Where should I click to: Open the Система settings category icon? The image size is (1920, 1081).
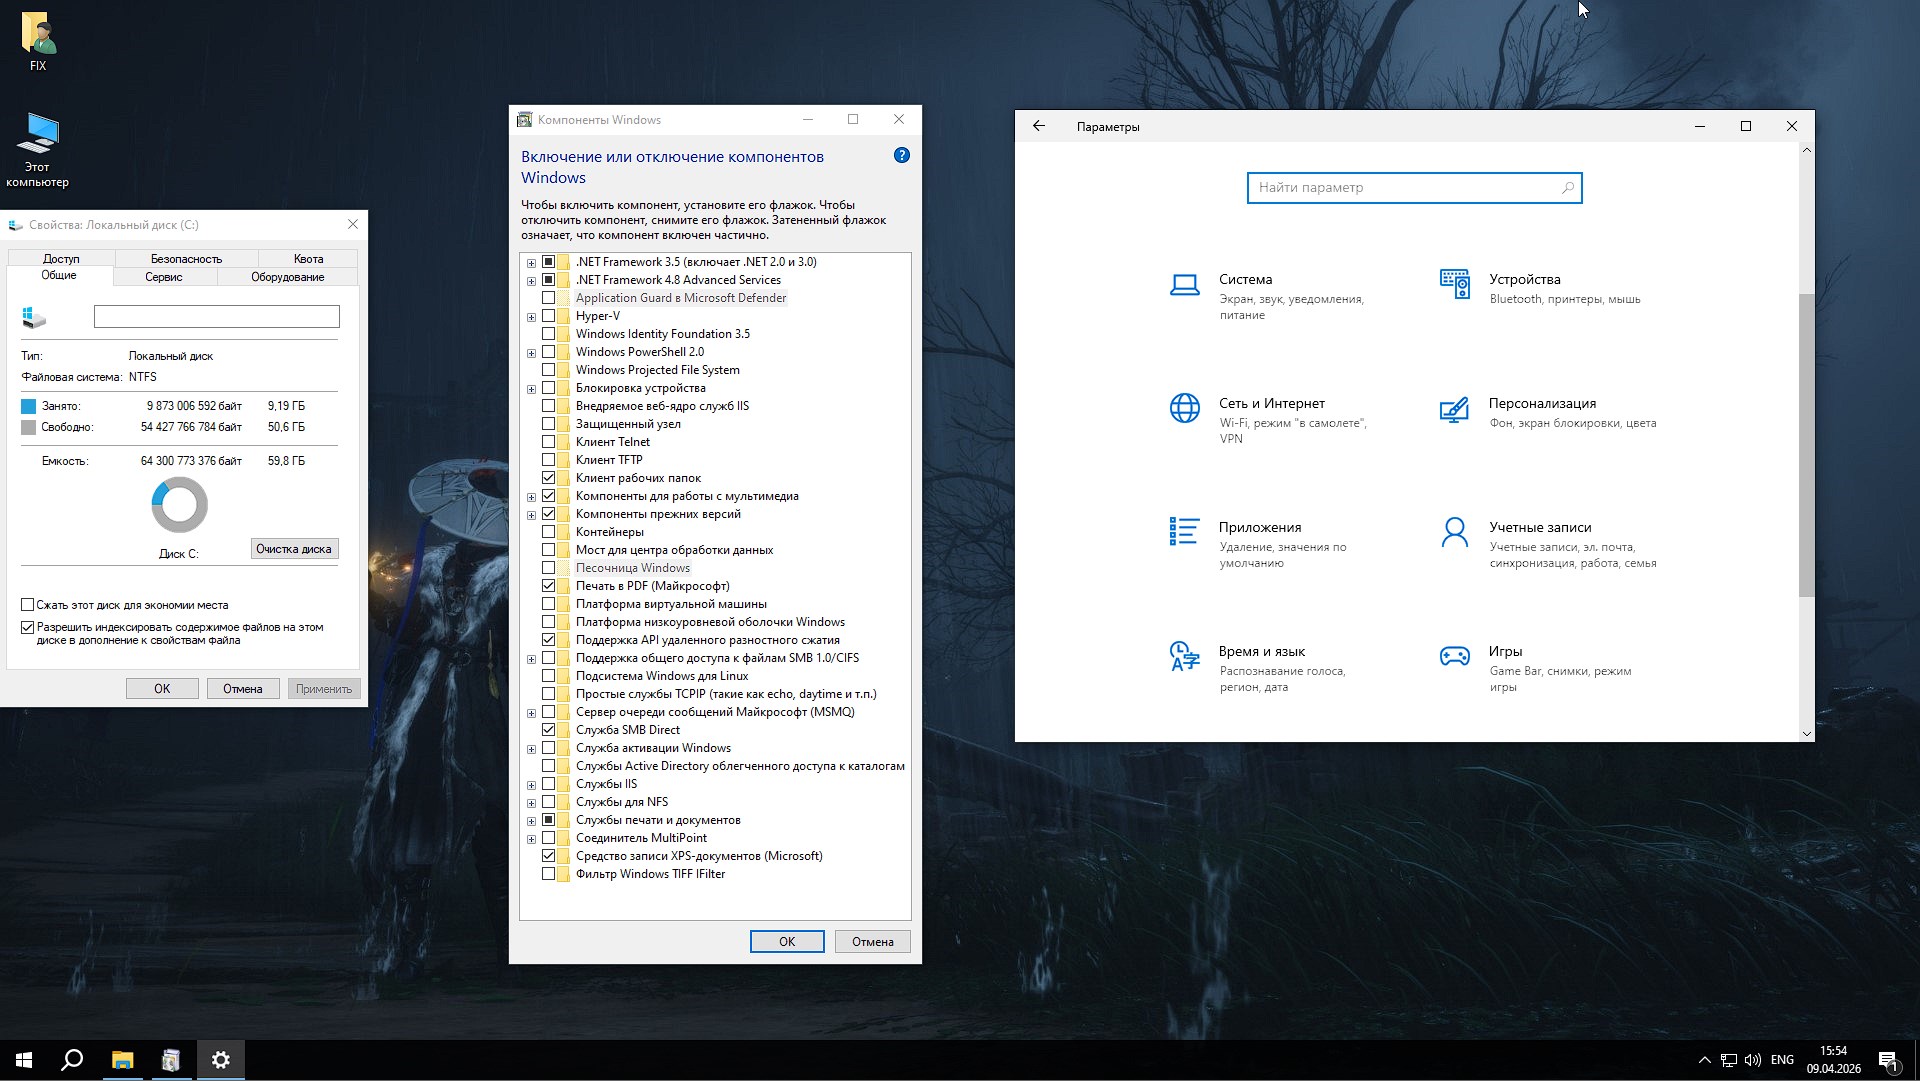click(1184, 286)
